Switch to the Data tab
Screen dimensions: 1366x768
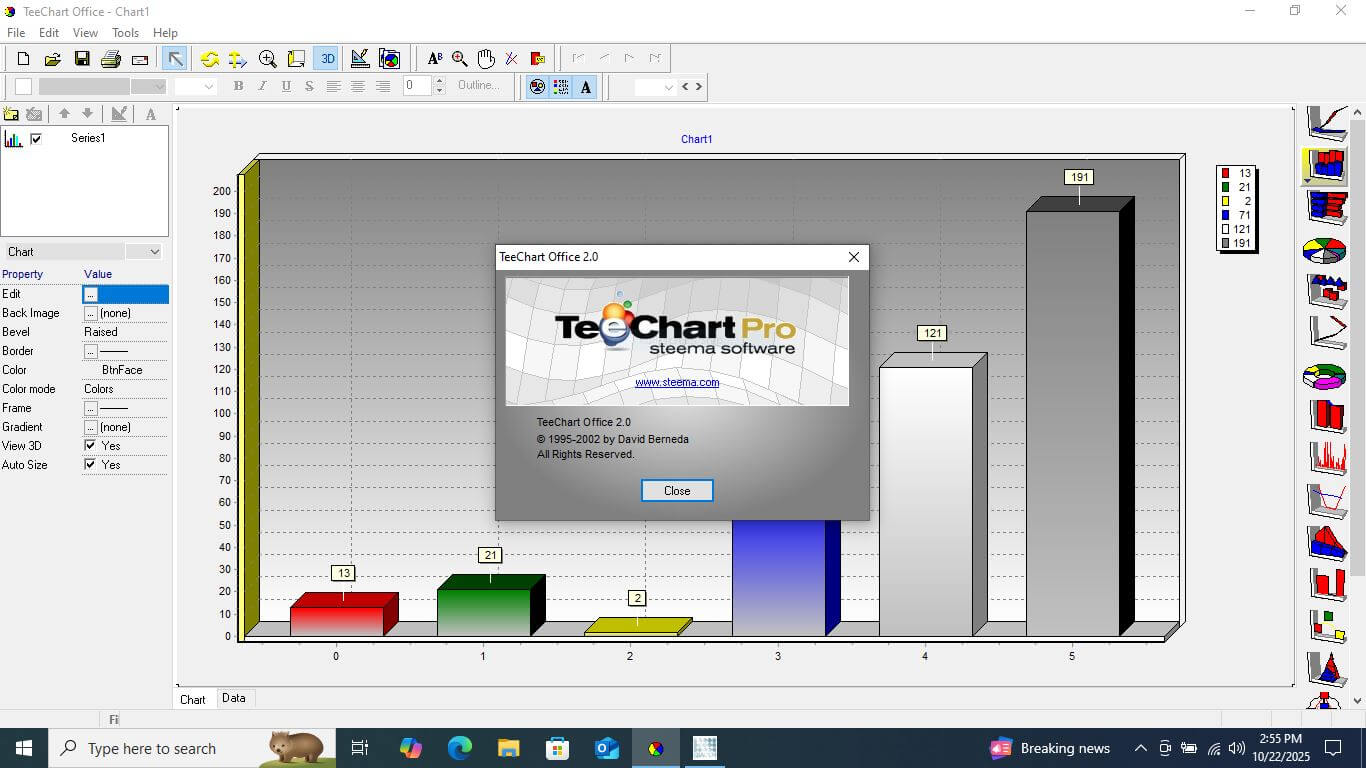(x=234, y=698)
